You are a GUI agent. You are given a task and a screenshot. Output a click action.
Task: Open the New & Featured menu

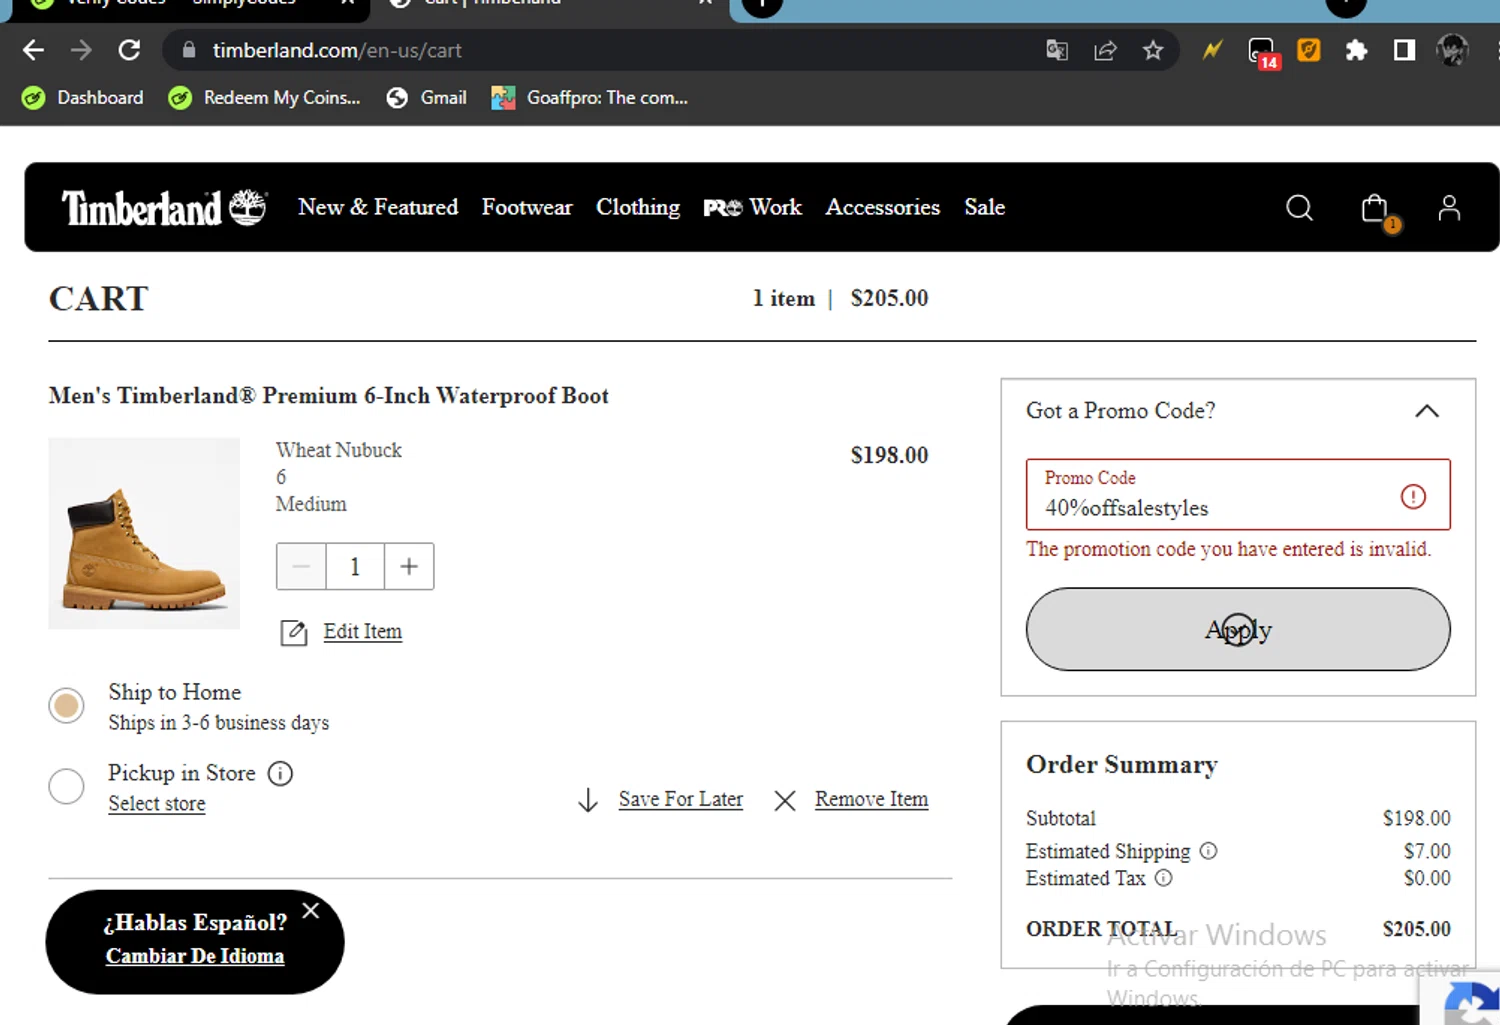(378, 207)
